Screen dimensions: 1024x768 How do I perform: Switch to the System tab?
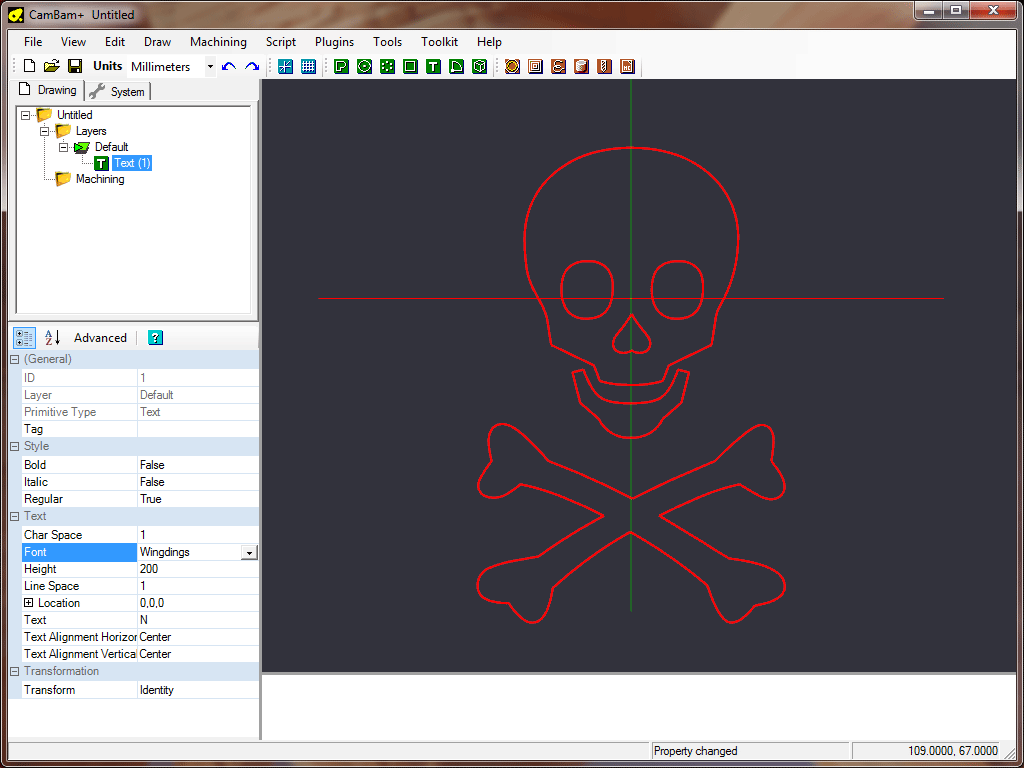click(118, 91)
